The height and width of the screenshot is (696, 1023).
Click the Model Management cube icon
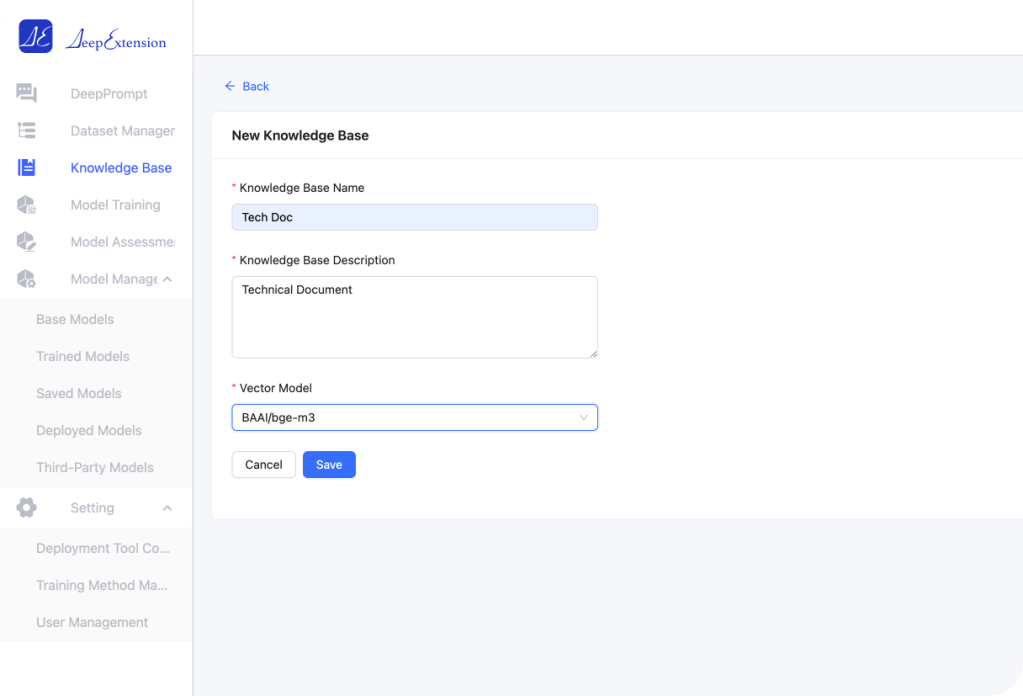27,279
